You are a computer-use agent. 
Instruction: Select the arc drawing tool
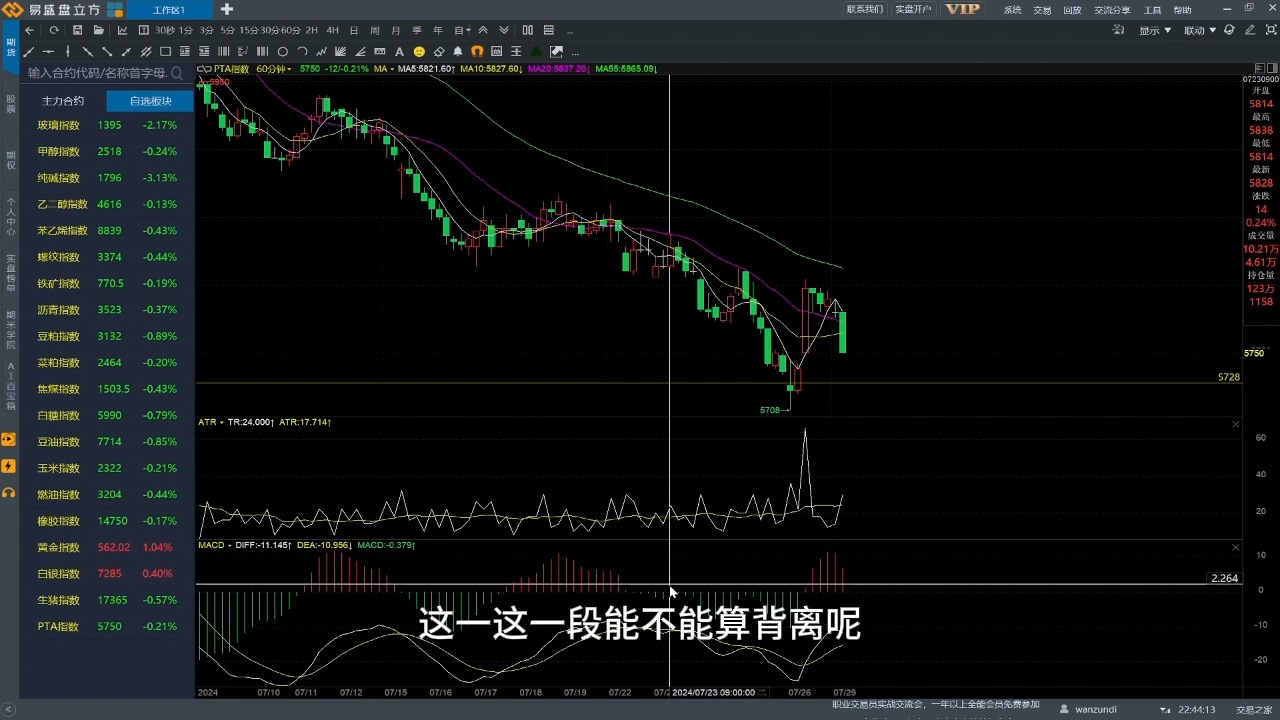point(302,52)
